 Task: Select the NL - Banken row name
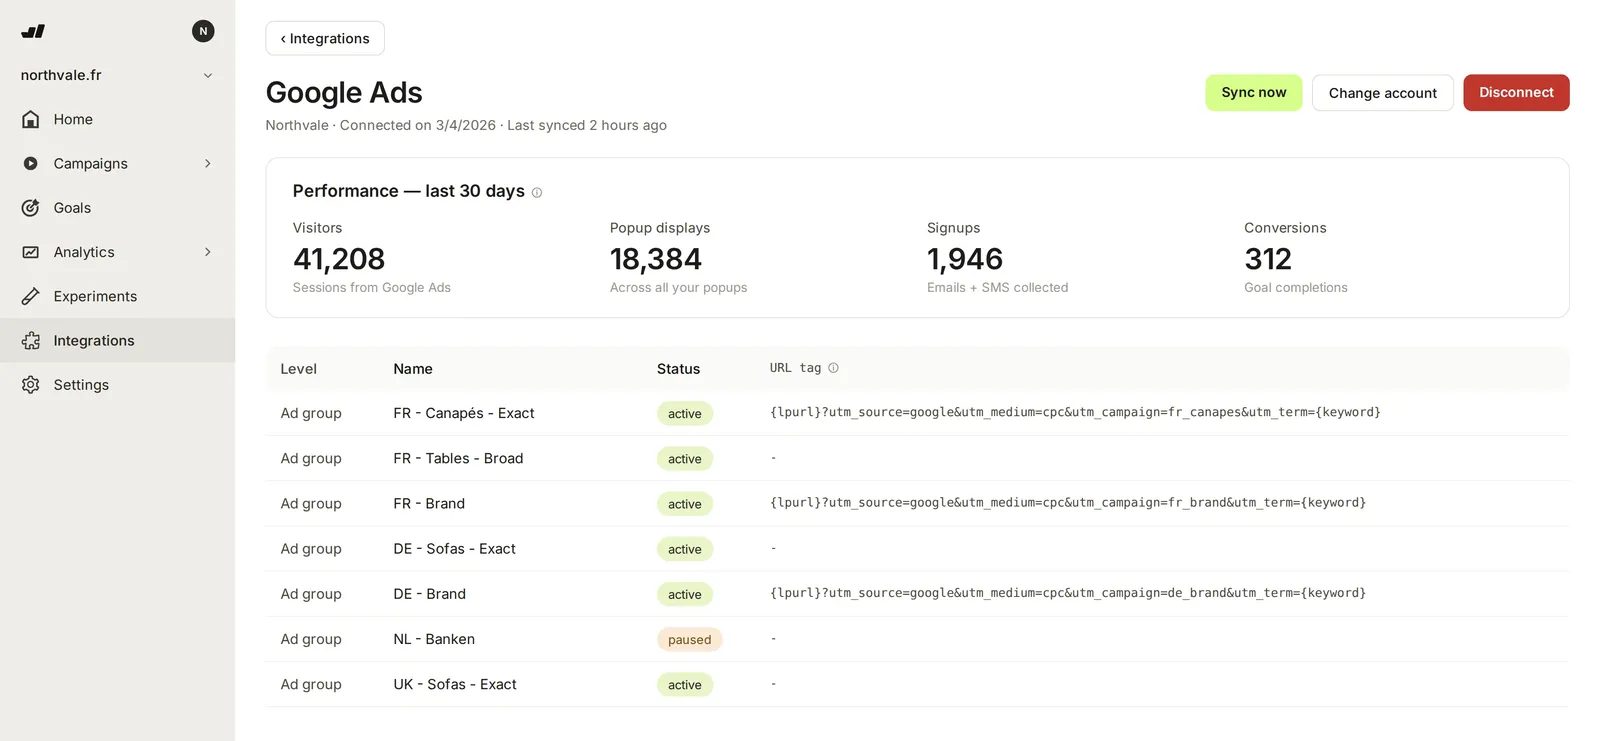[434, 639]
